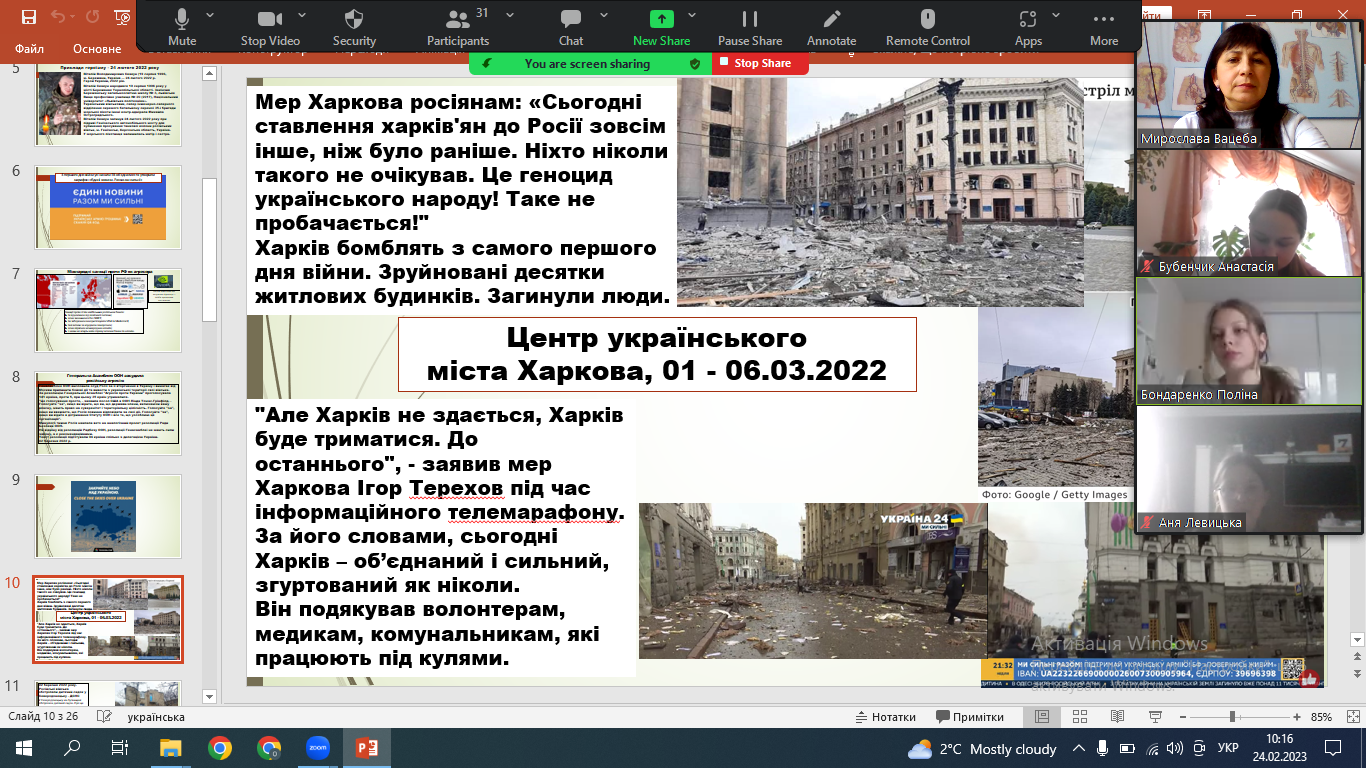The image size is (1366, 768).
Task: Open Reading view from the status bar
Action: point(1117,717)
